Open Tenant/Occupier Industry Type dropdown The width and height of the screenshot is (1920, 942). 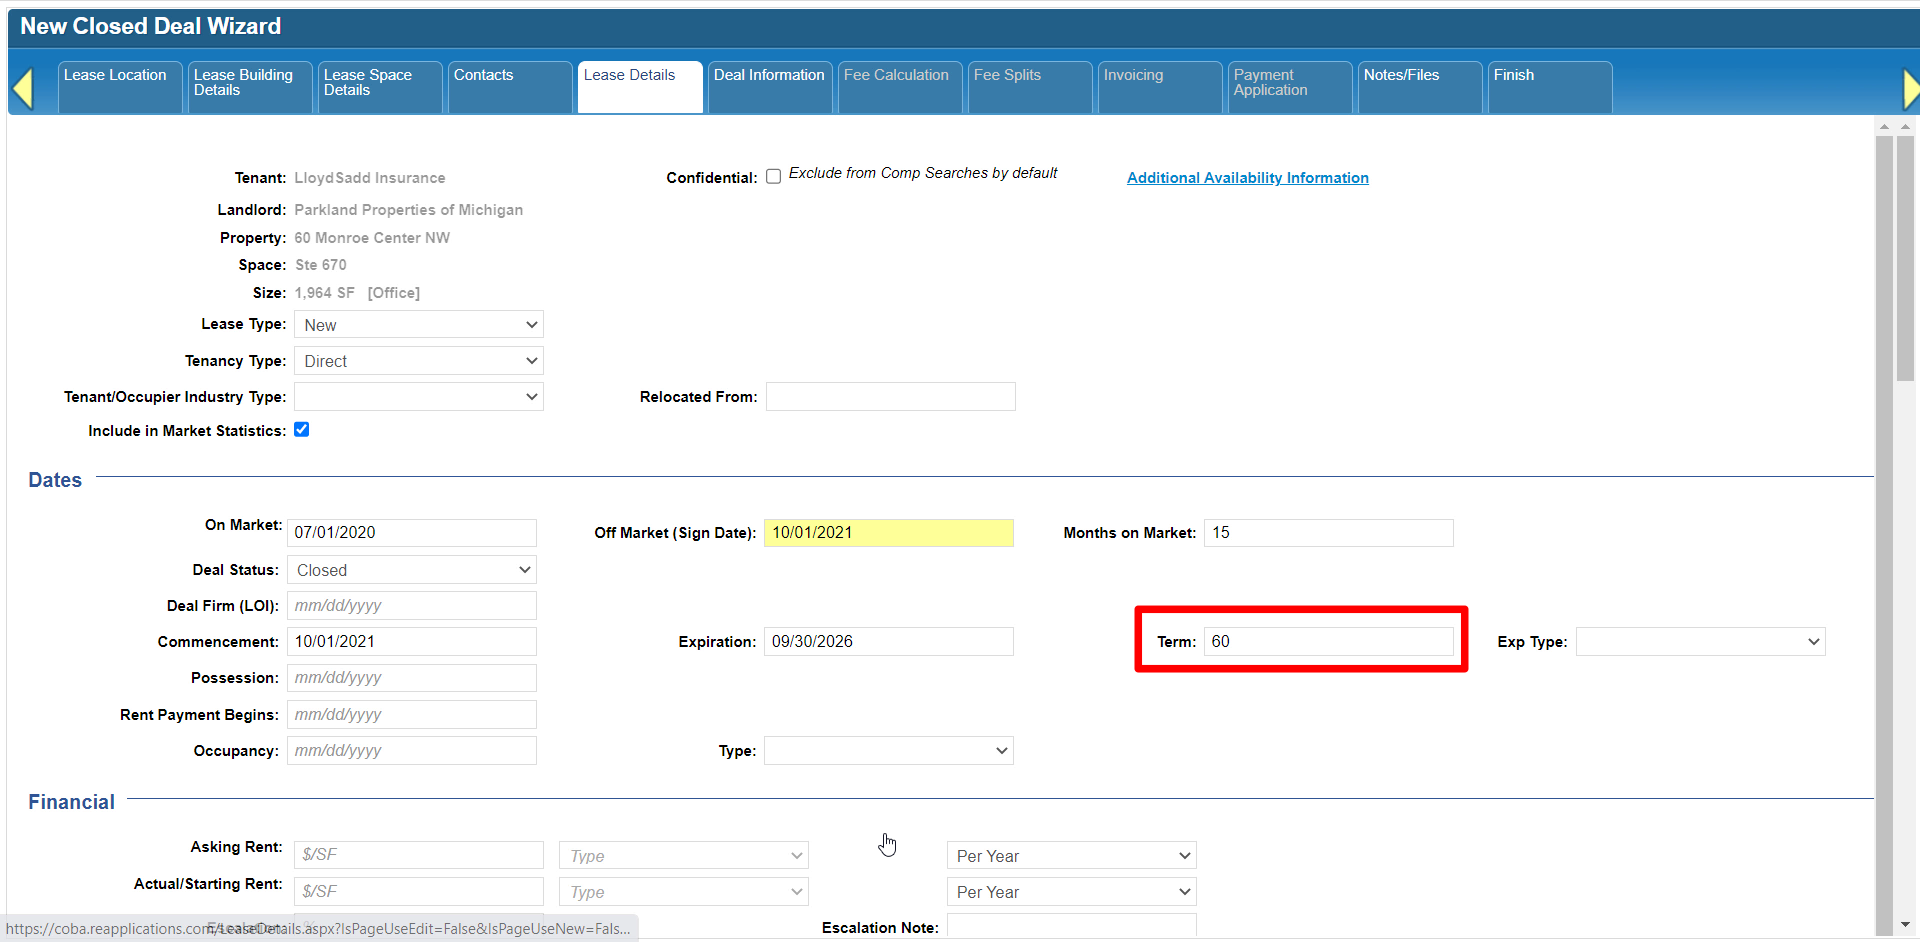[418, 397]
